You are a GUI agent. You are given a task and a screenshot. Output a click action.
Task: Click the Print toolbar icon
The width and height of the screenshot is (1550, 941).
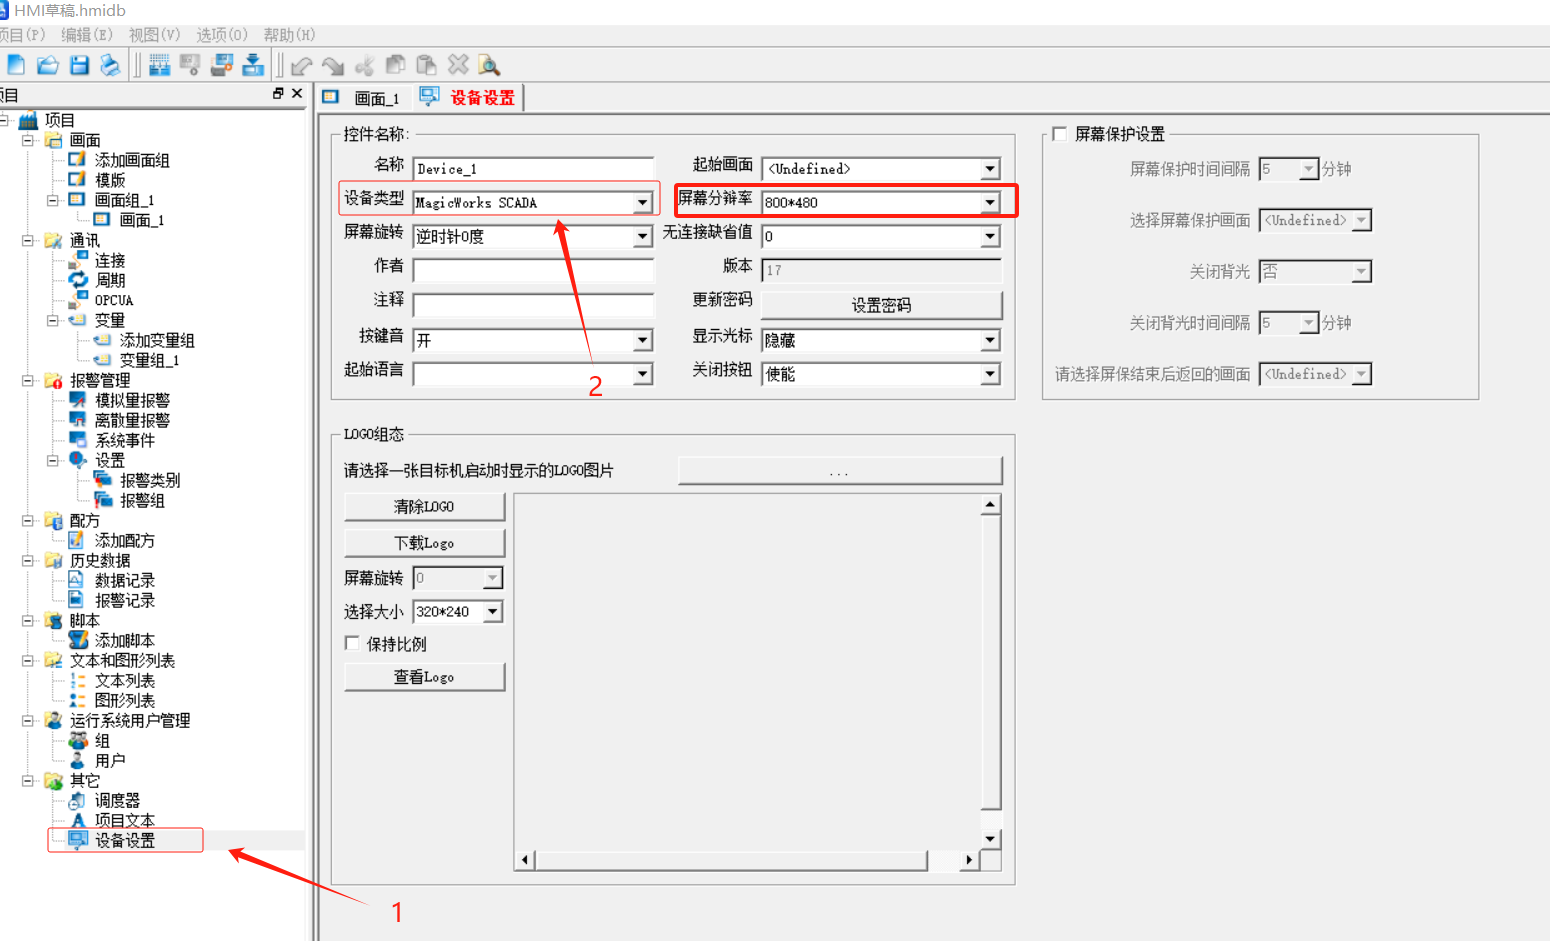110,65
